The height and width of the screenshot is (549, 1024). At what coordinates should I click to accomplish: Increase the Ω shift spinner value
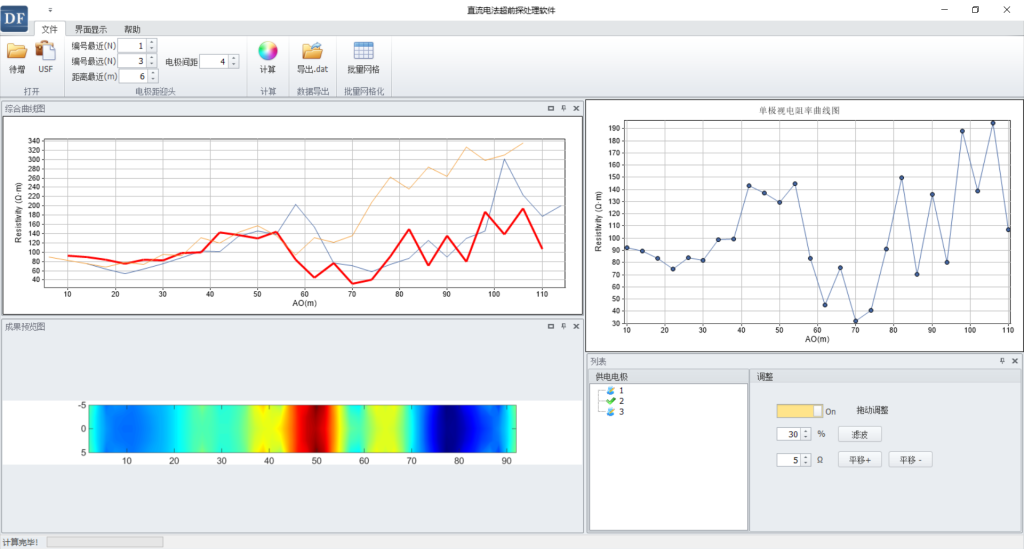[x=806, y=456]
